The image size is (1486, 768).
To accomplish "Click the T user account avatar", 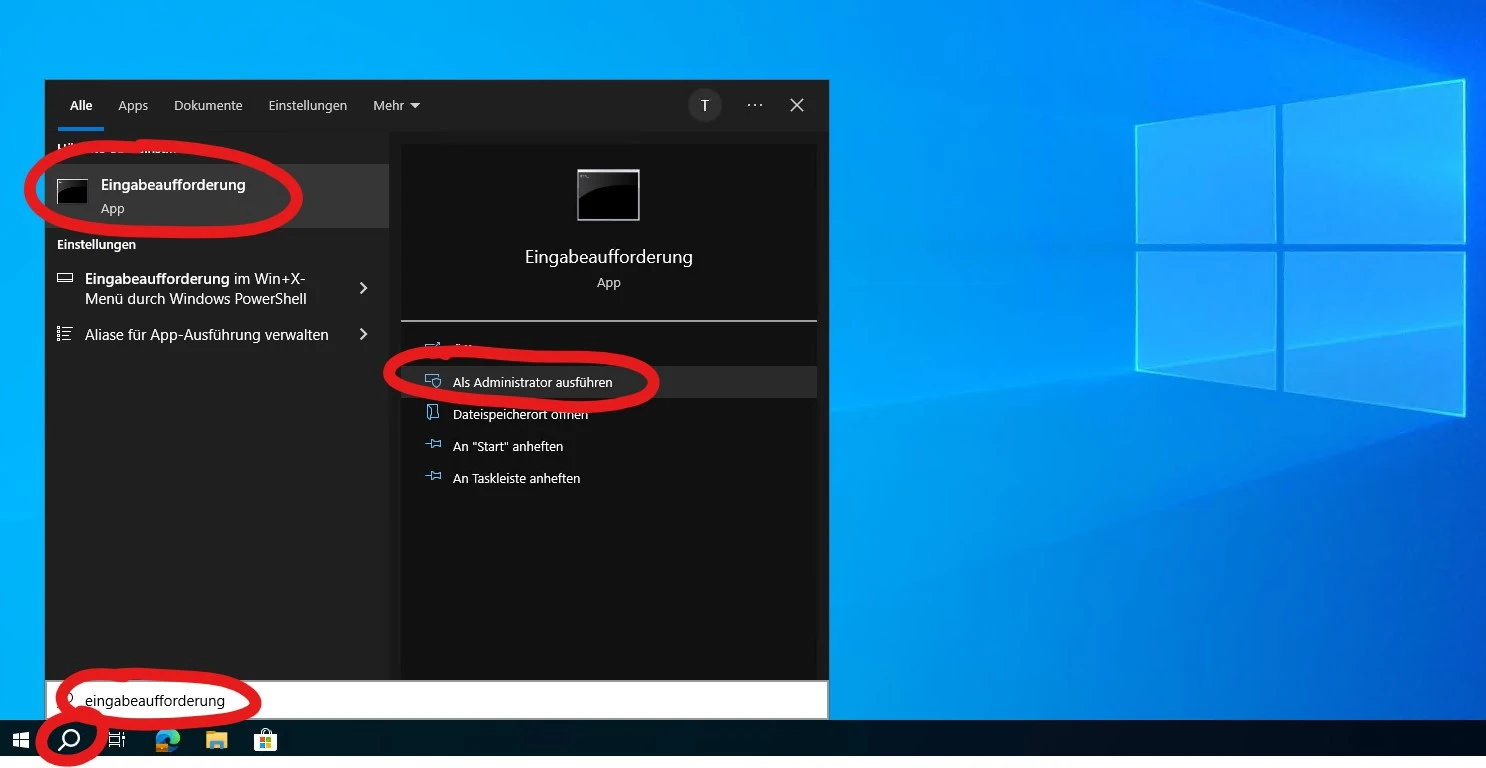I will (705, 105).
